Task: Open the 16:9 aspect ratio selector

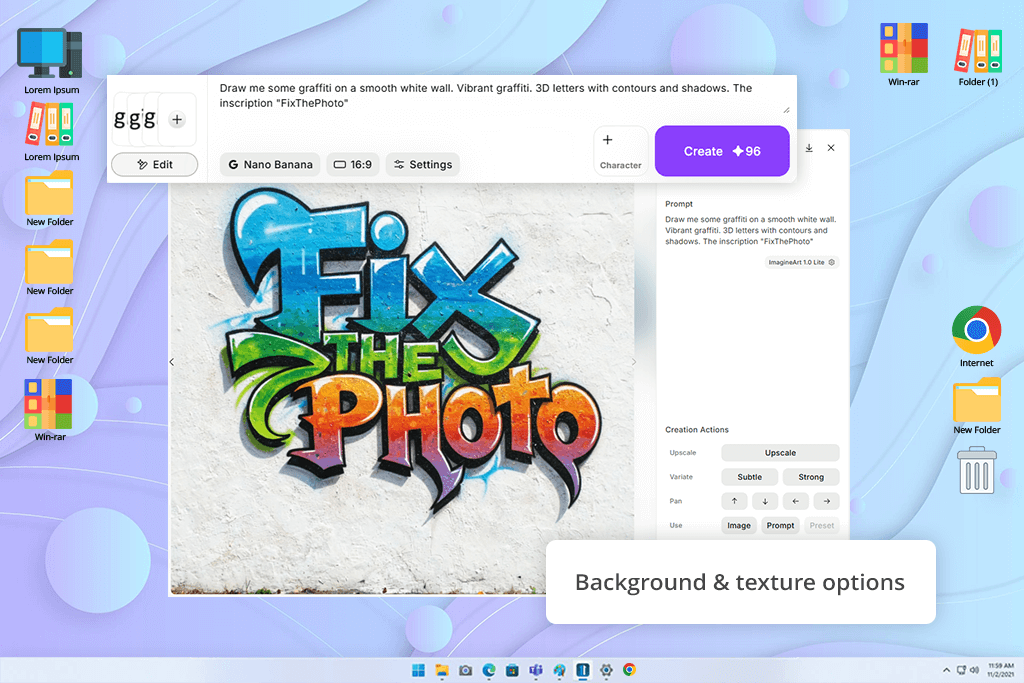Action: pyautogui.click(x=353, y=165)
